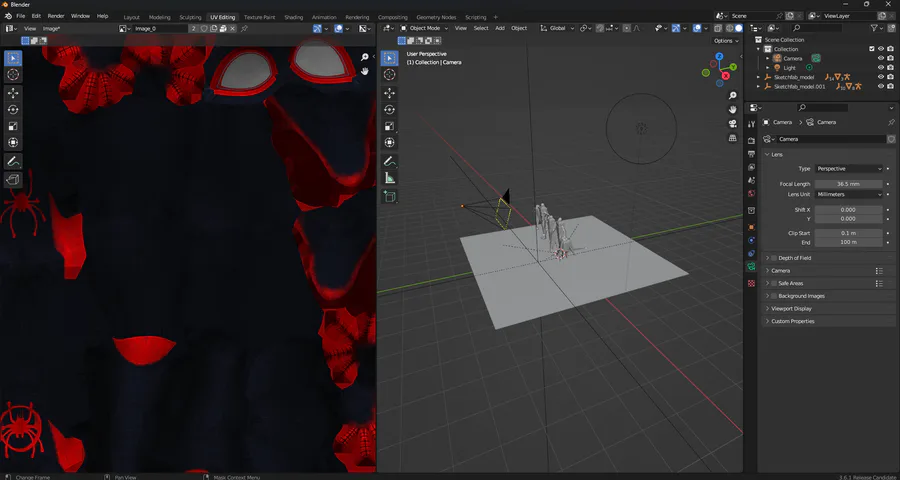900x480 pixels.
Task: Click the zoom magnifier in the image editor
Action: click(364, 57)
